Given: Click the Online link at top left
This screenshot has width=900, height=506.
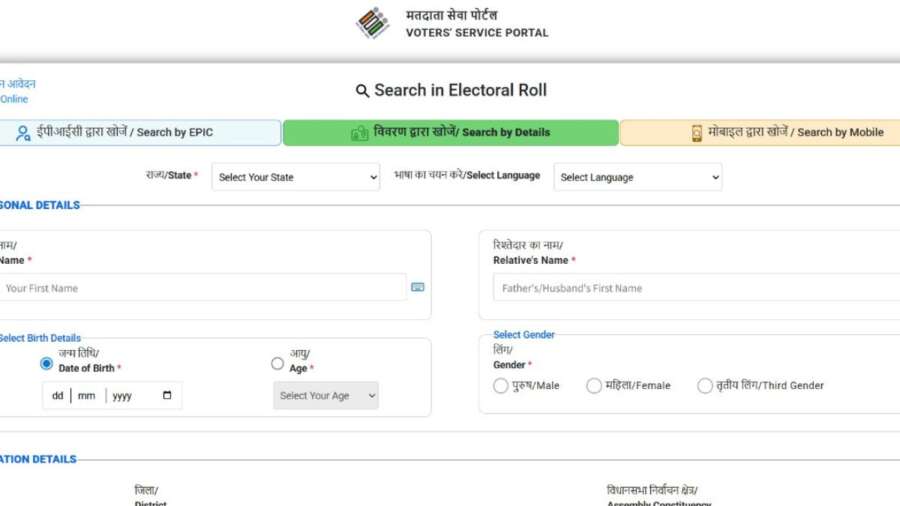Looking at the screenshot, I should (14, 99).
